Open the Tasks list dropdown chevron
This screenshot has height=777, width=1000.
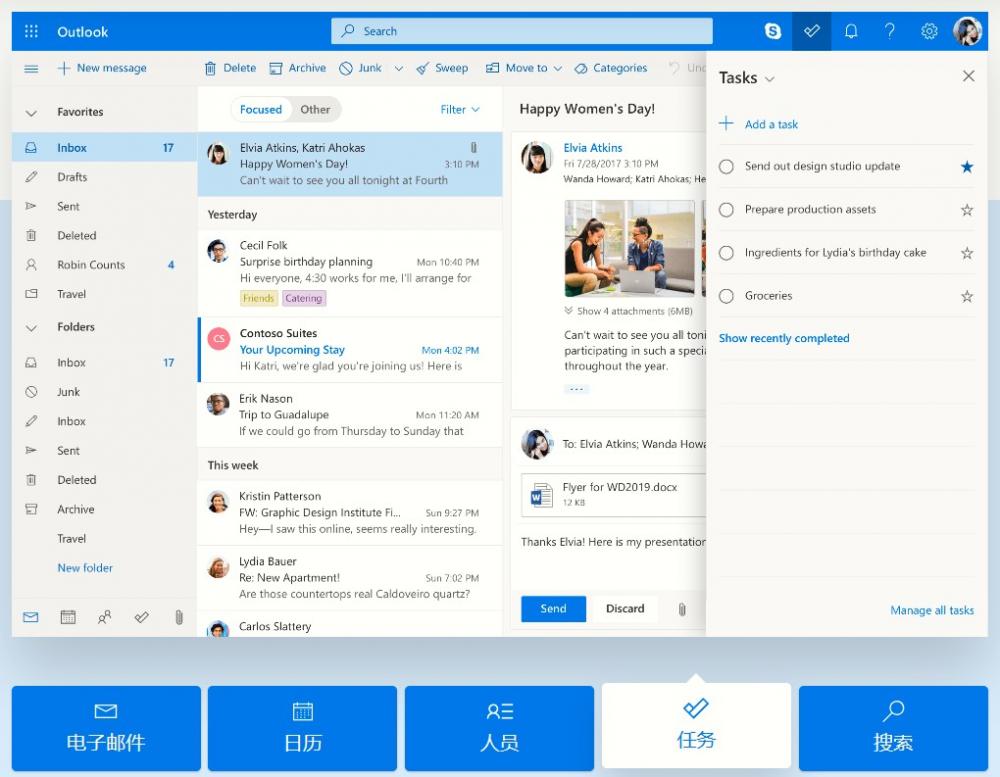click(x=769, y=79)
